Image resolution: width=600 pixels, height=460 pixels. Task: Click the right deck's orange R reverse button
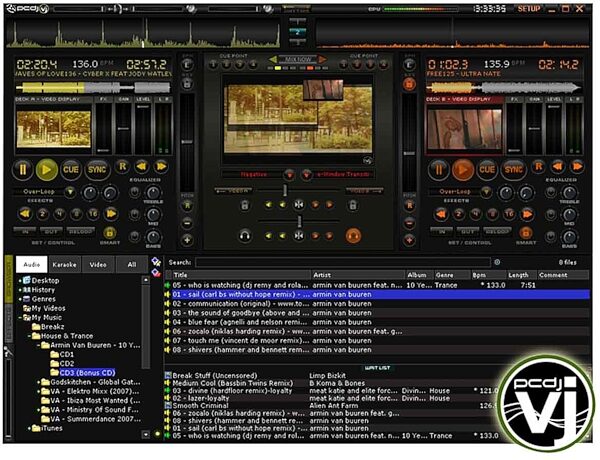point(538,166)
